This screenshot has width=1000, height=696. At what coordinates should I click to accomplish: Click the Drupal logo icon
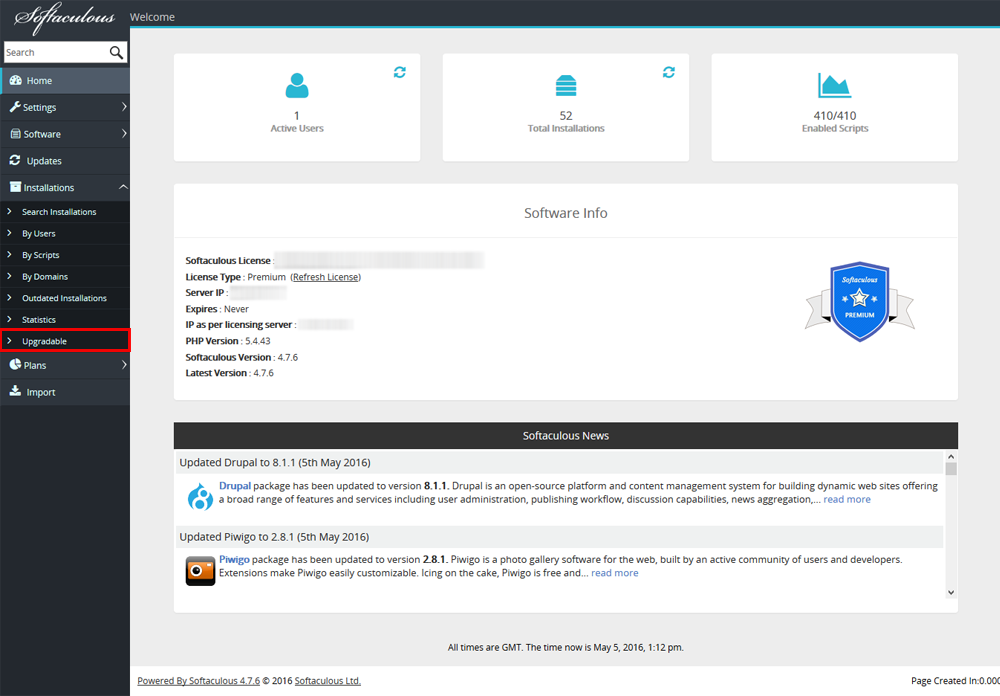200,496
